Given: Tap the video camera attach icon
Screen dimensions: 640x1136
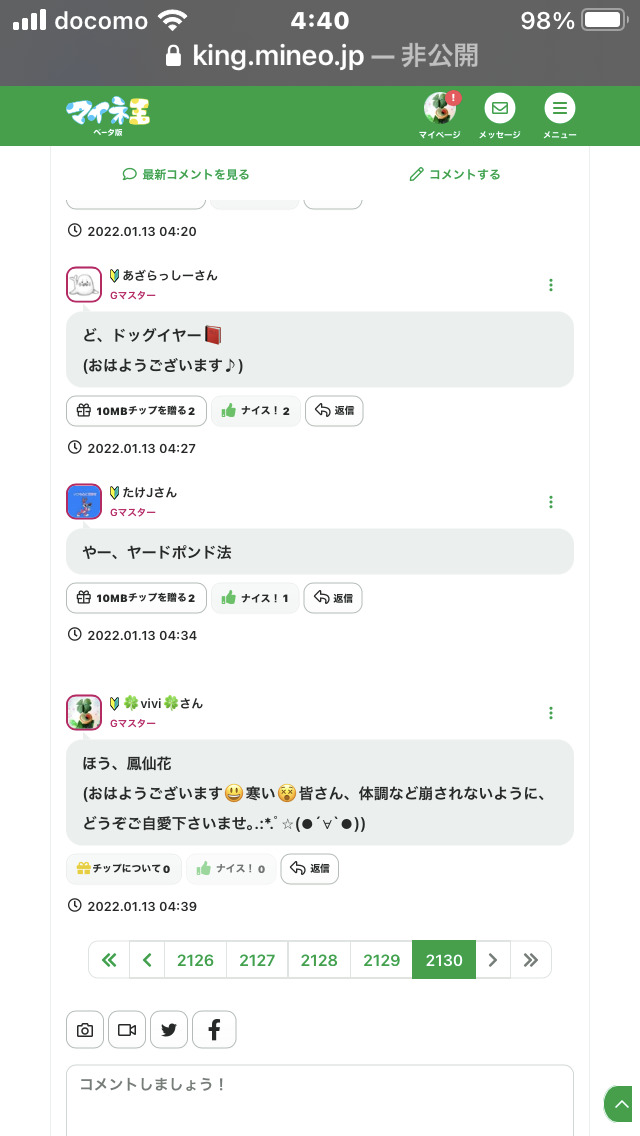Looking at the screenshot, I should tap(127, 1030).
